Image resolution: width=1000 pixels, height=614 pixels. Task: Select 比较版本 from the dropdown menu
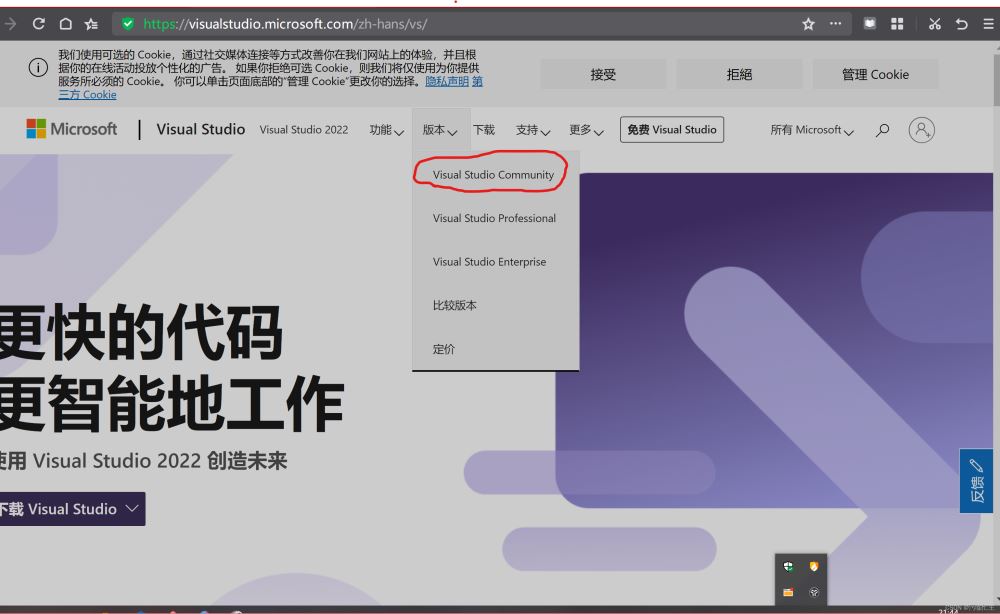click(455, 305)
